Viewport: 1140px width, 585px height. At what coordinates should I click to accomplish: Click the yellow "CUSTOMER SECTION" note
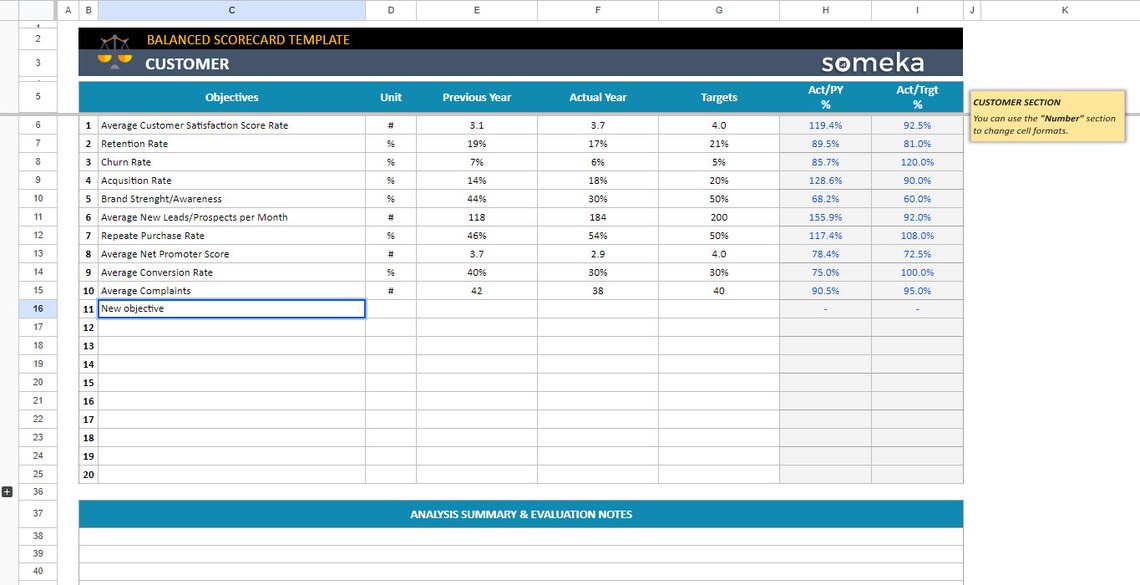point(1046,116)
